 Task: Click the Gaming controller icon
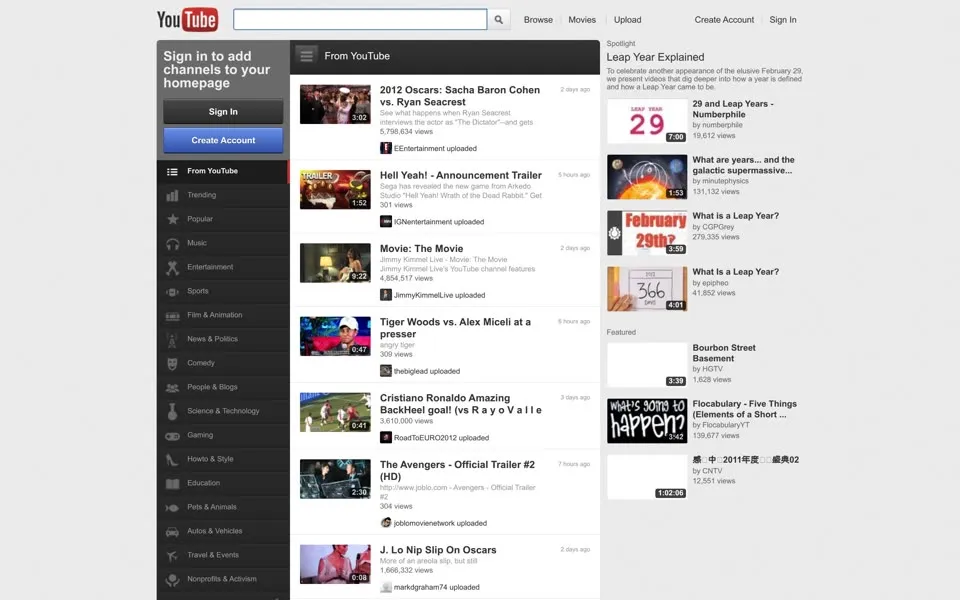coord(173,435)
